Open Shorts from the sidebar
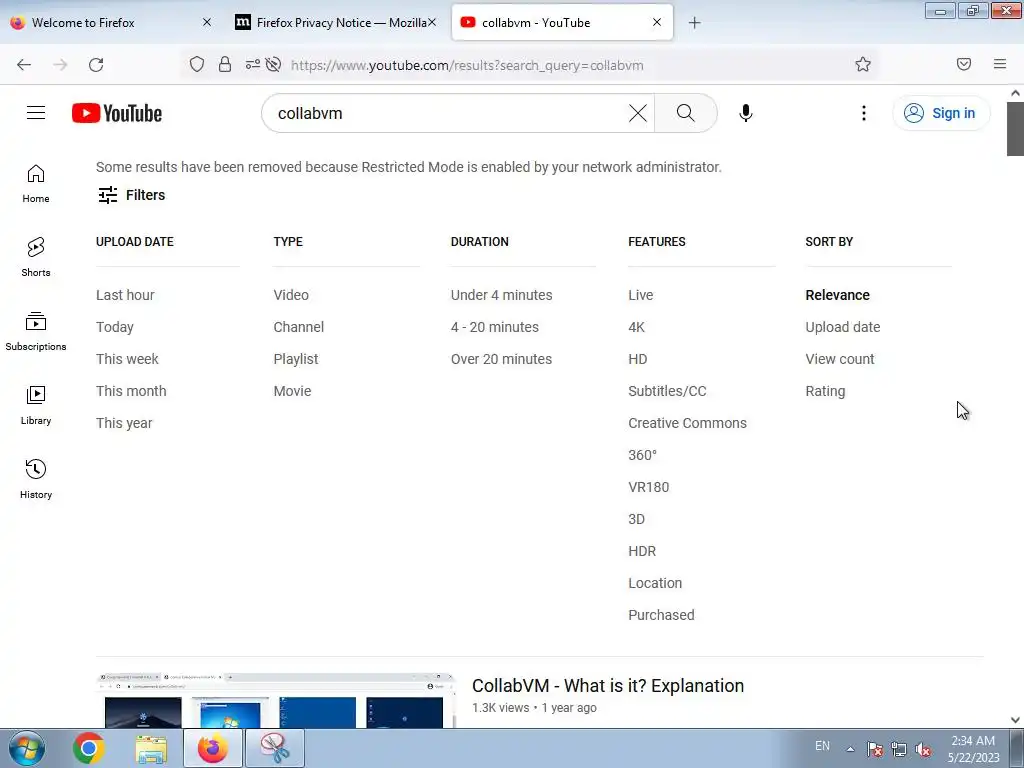Screen dimensions: 1024x768 (36, 257)
